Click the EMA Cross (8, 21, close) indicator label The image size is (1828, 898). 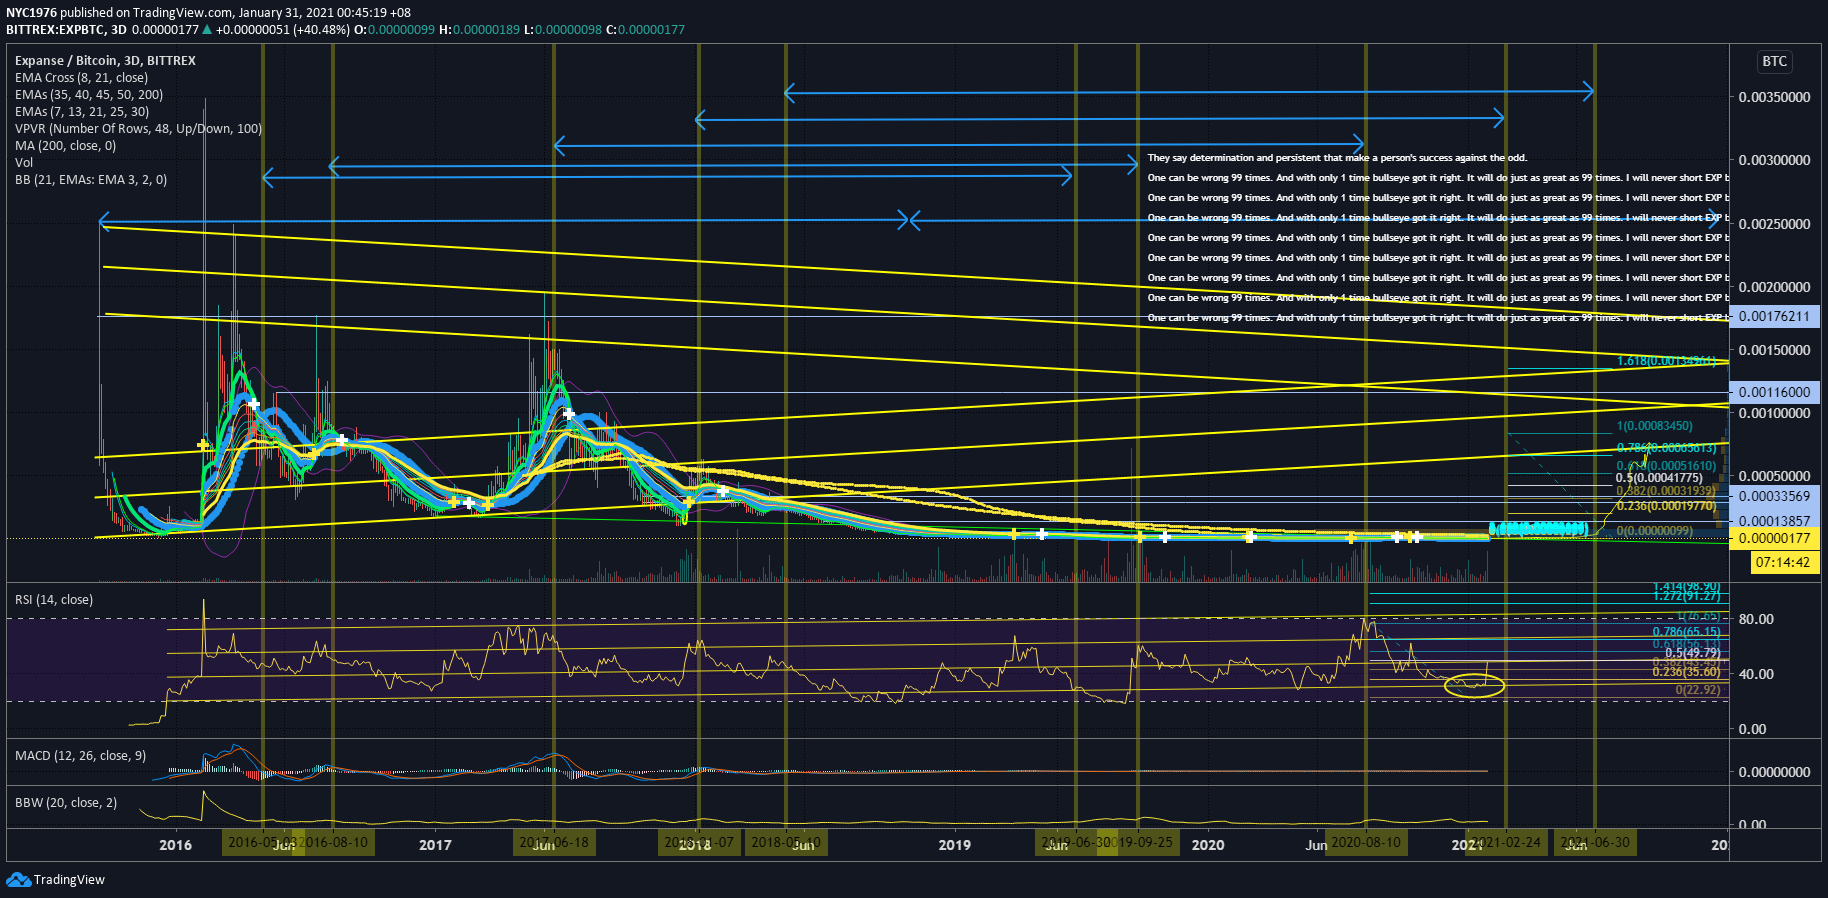(81, 78)
